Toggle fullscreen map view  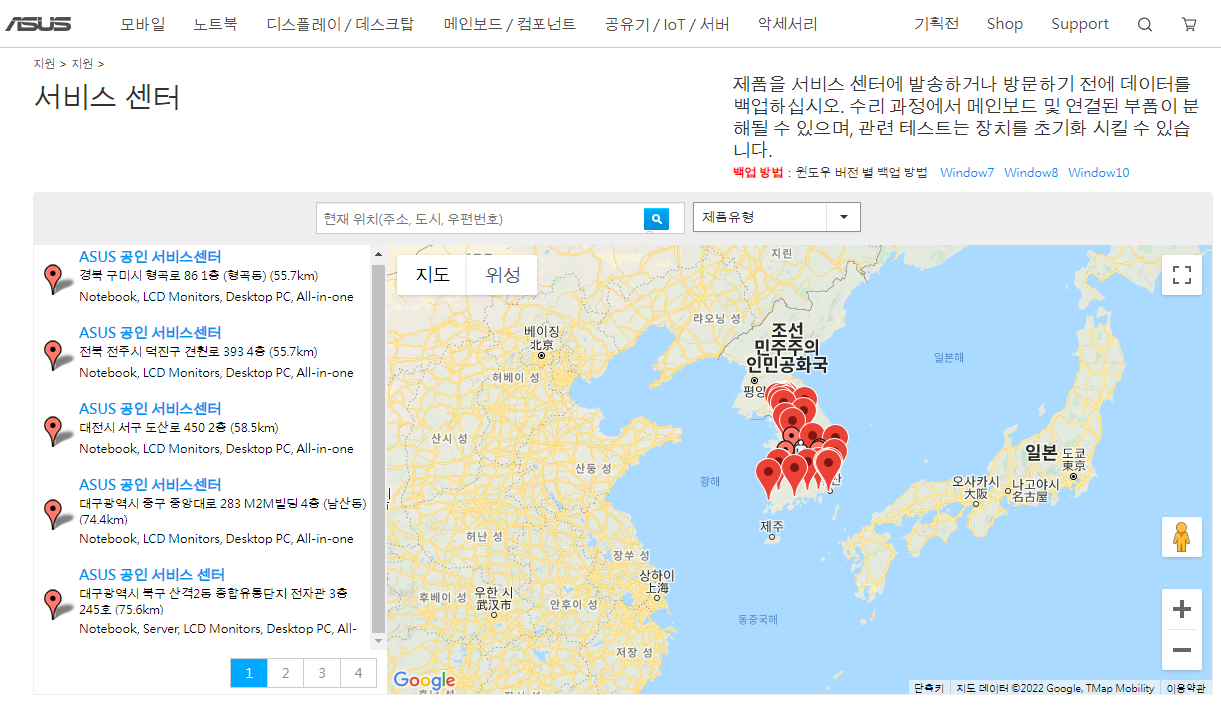point(1181,275)
